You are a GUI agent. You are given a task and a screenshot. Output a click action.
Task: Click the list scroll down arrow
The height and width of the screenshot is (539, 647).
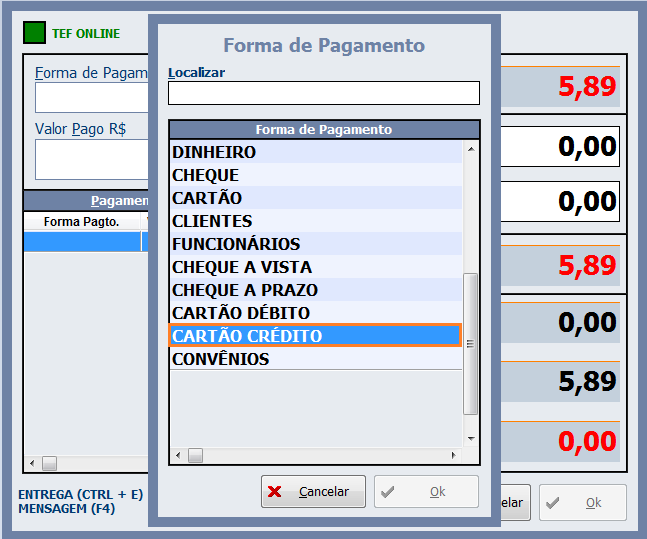(471, 437)
